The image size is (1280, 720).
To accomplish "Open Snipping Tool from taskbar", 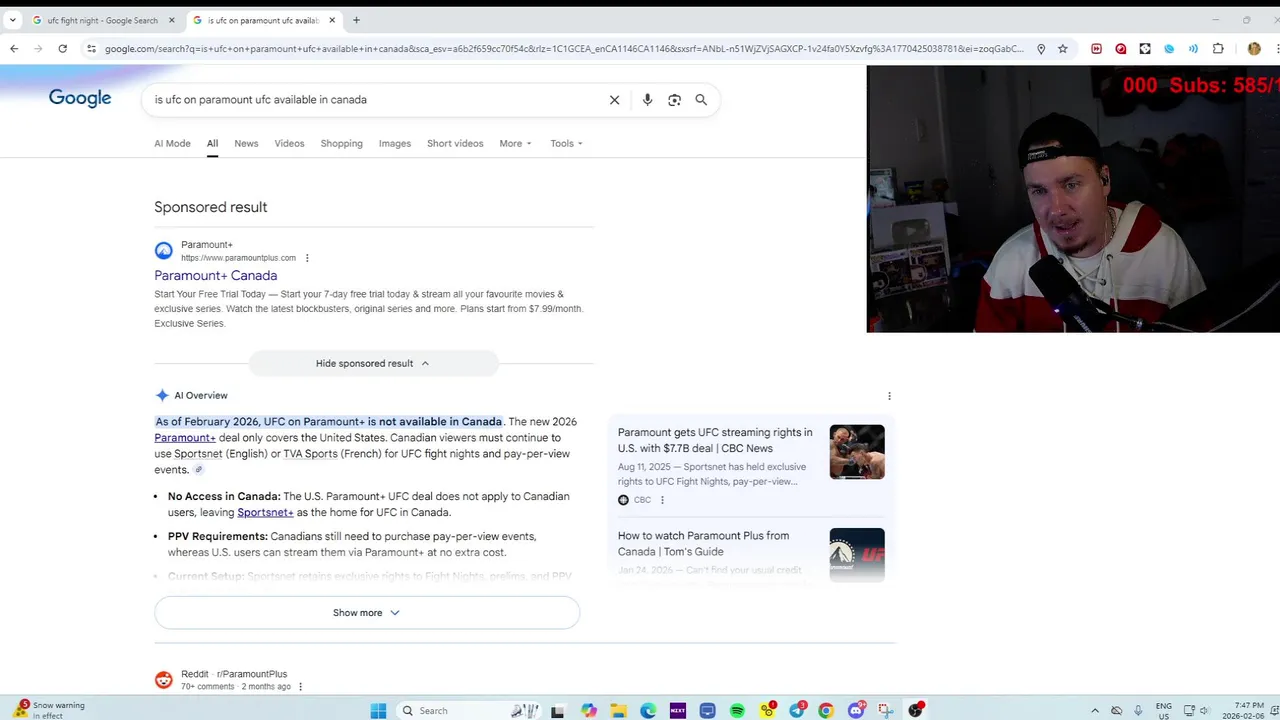I will 886,711.
